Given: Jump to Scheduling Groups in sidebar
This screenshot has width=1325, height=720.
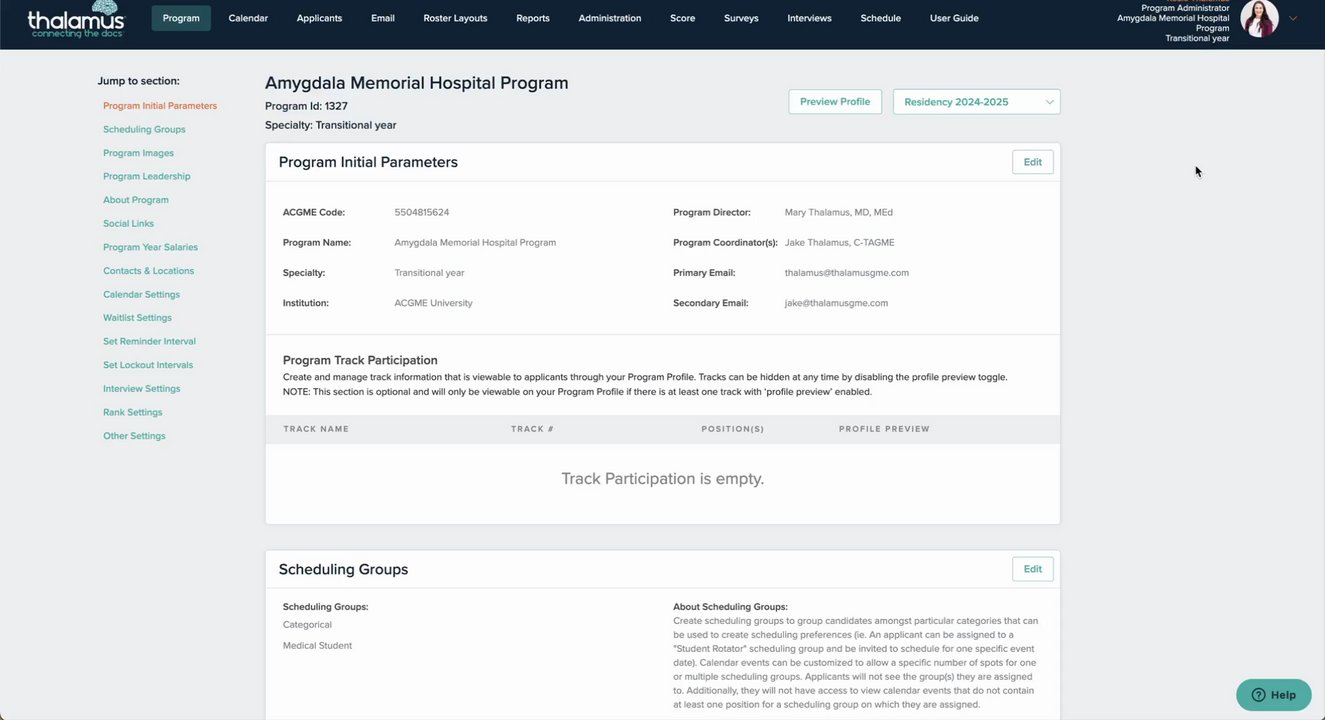Looking at the screenshot, I should coord(144,129).
